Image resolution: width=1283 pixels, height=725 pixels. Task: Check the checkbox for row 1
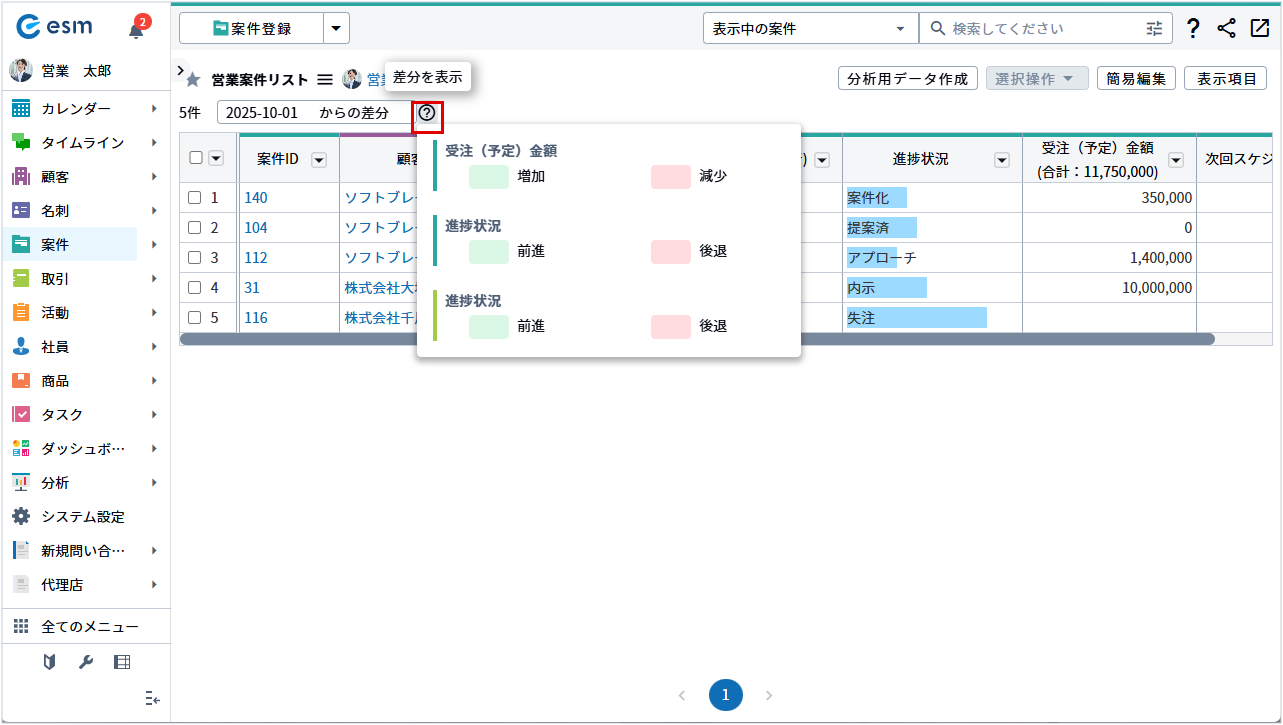pos(195,198)
